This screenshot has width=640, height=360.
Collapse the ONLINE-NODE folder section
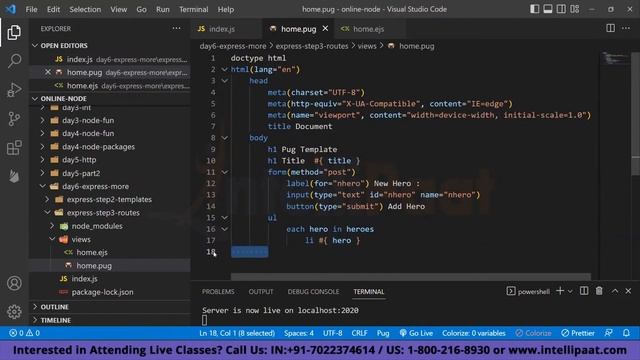[63, 98]
